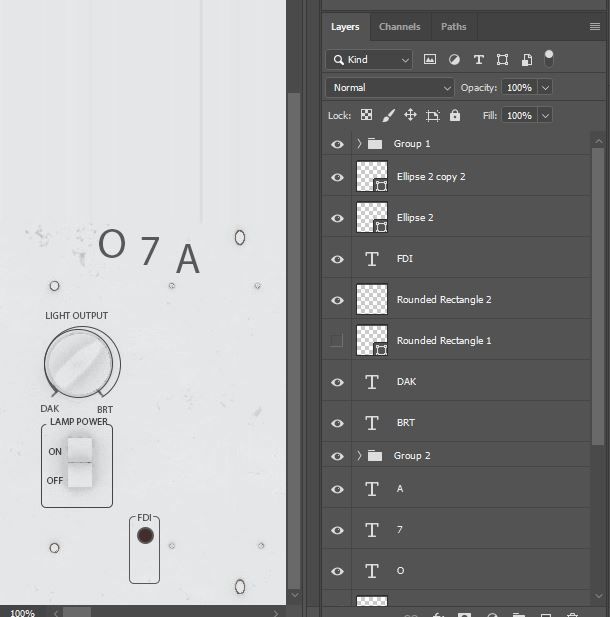Switch to Layers tab
Image resolution: width=610 pixels, height=617 pixels.
tap(345, 26)
